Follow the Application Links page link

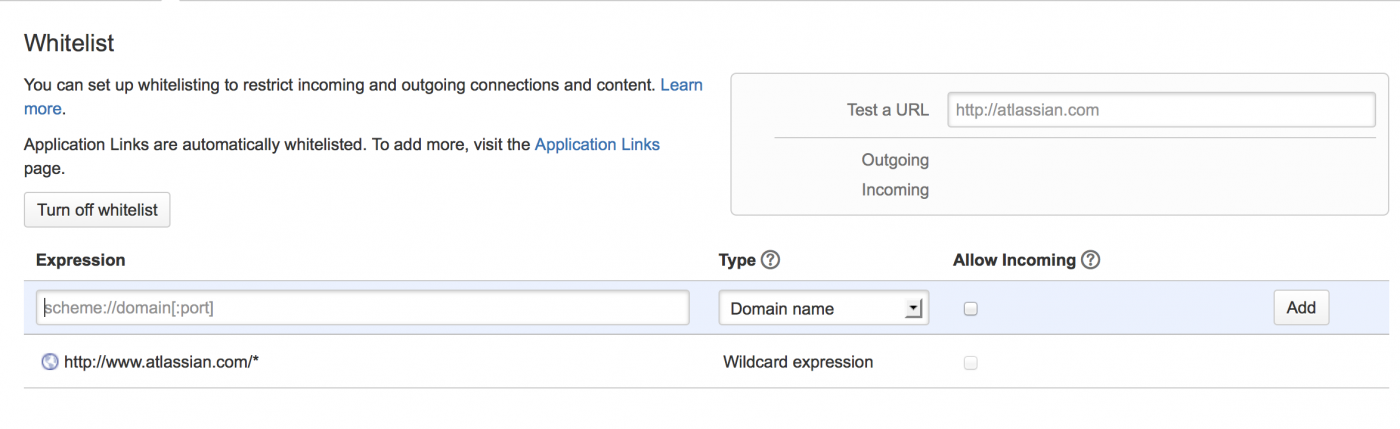(597, 144)
